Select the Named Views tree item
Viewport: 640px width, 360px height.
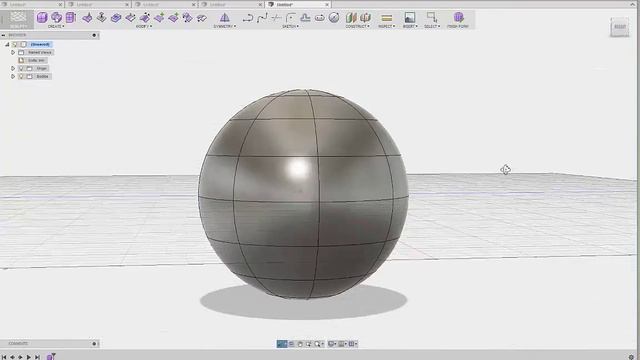point(40,52)
